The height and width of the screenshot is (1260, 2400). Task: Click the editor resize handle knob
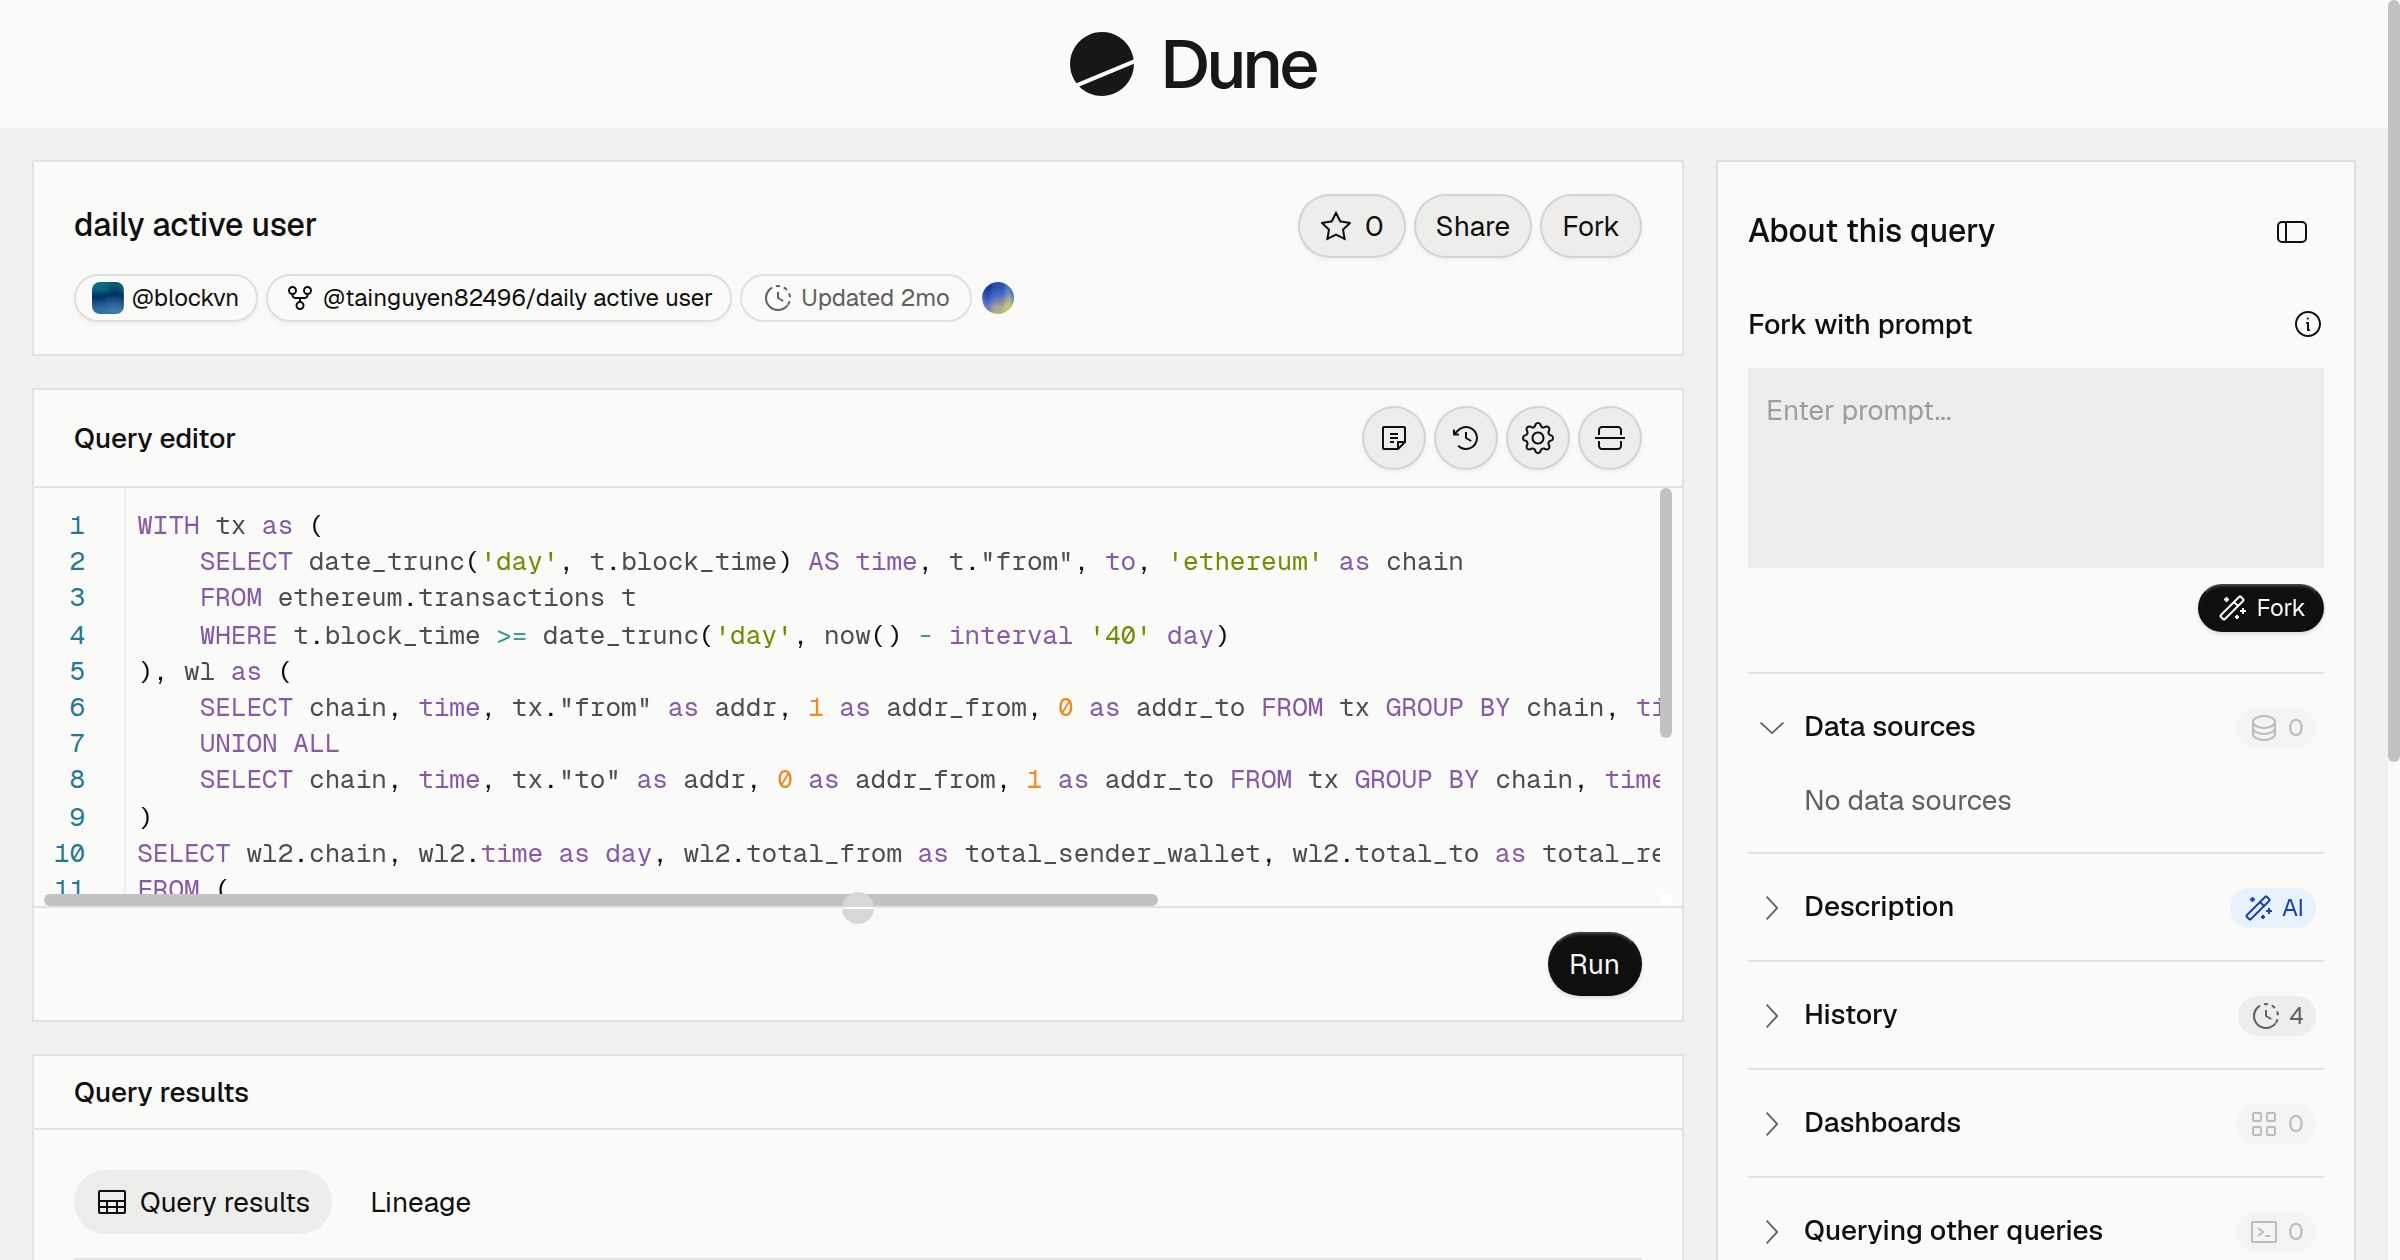(857, 908)
